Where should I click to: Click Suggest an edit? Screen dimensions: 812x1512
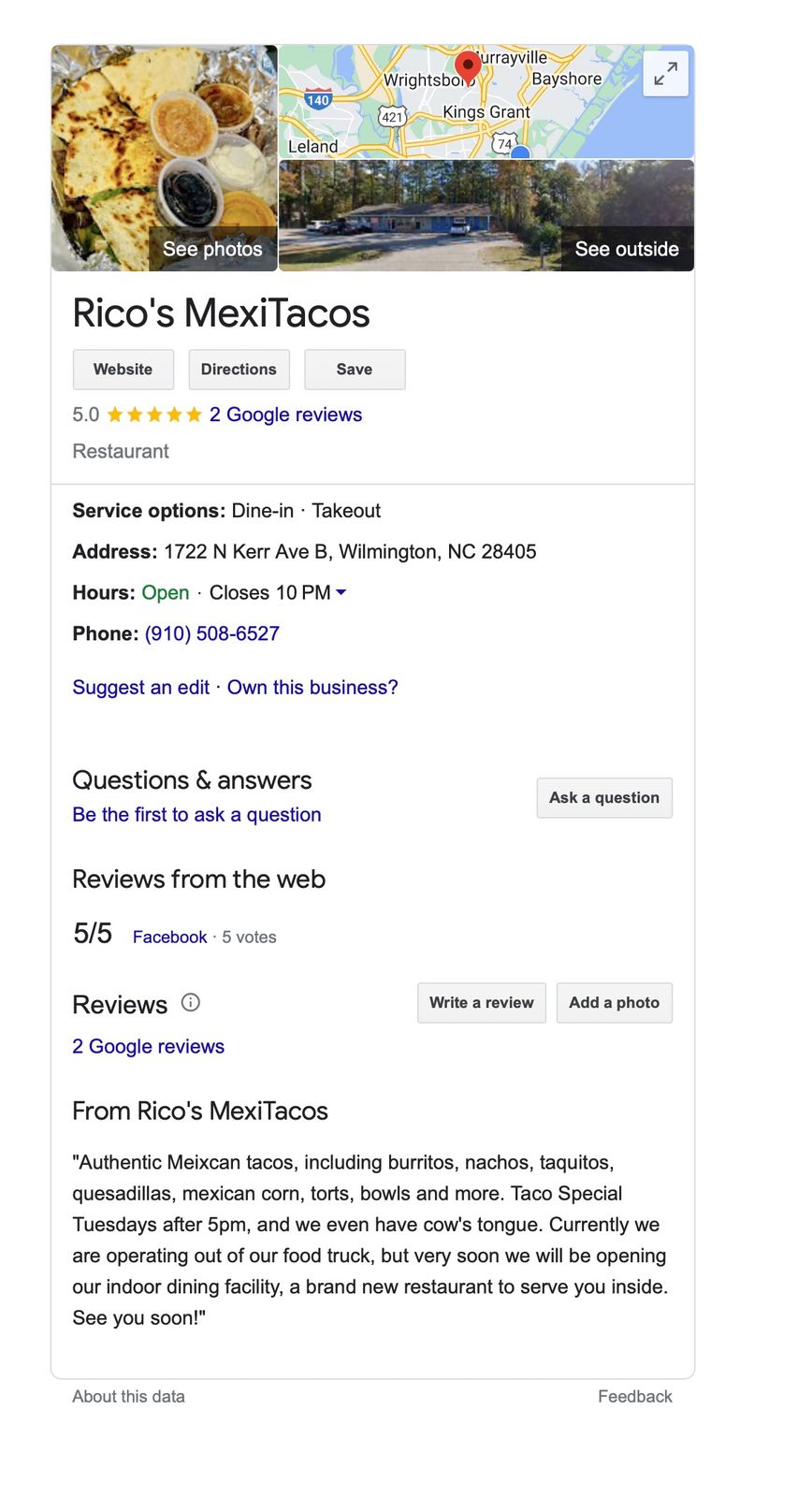(141, 687)
